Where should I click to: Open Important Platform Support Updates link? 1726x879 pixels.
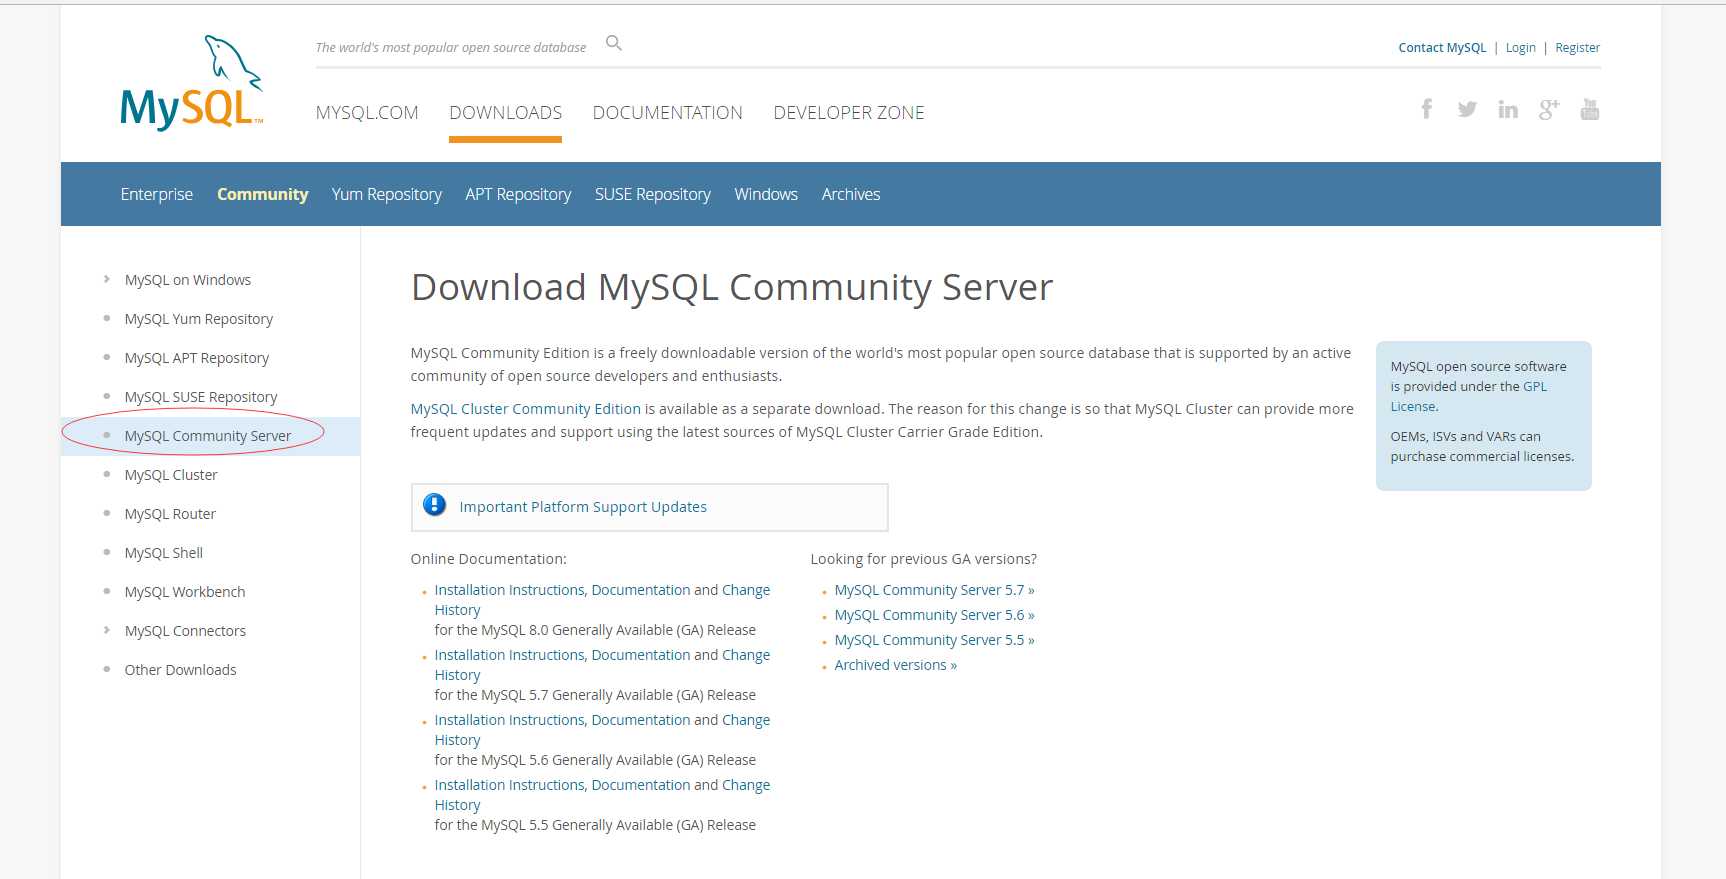(x=583, y=507)
